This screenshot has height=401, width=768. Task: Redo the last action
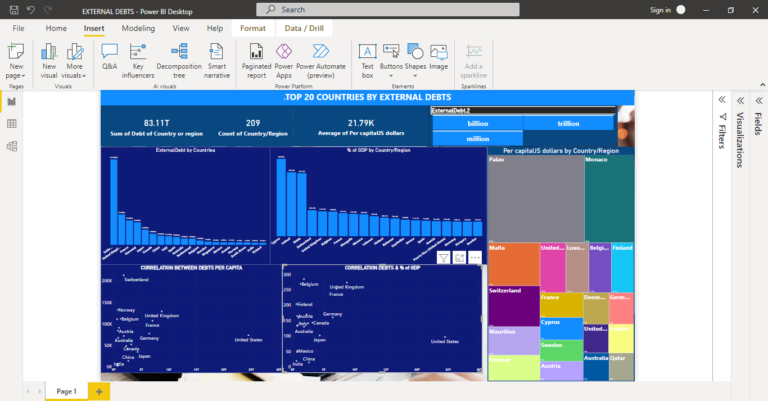pos(48,10)
